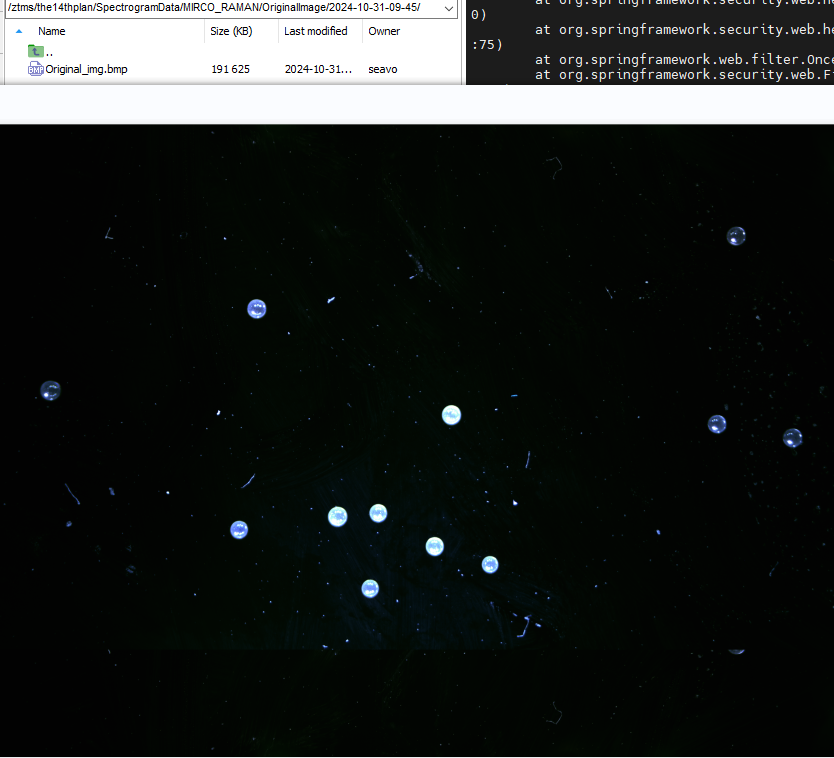Click the ':75)' line in terminal
The image size is (834, 758).
[487, 45]
